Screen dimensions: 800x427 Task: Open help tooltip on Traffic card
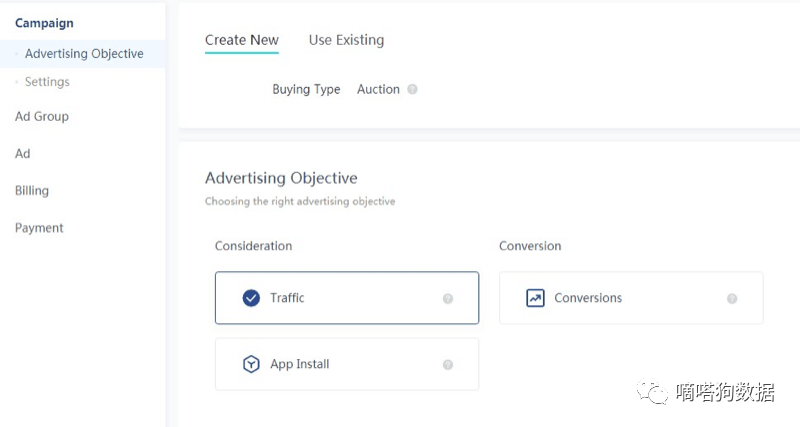[448, 298]
